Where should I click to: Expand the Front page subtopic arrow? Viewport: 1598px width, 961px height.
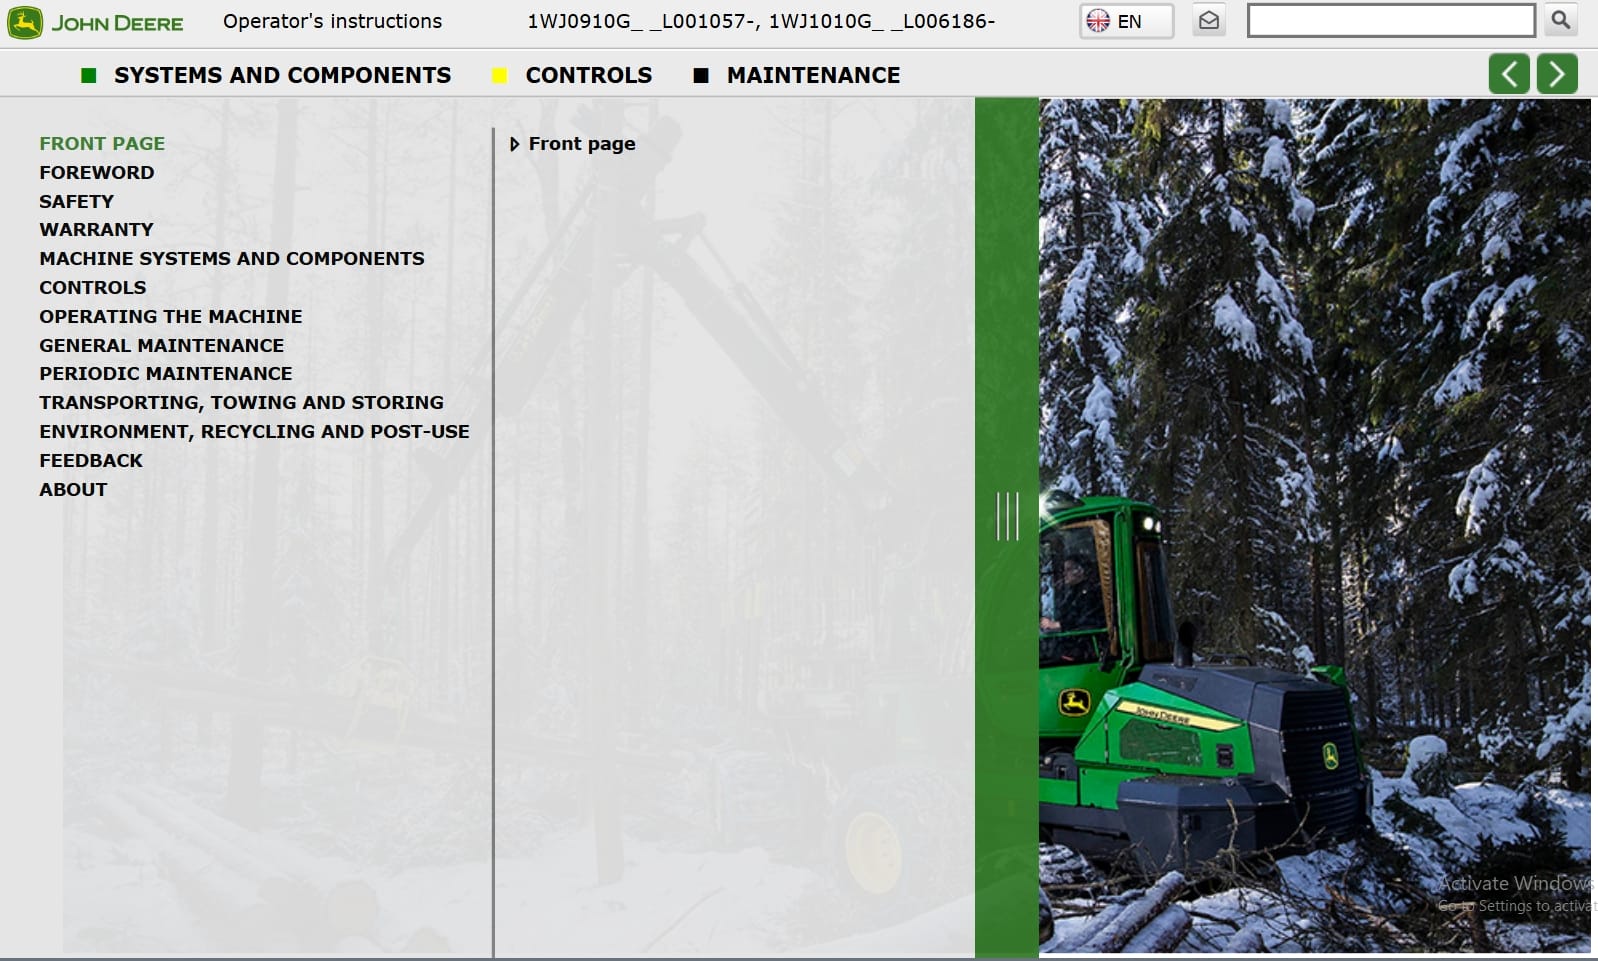pos(514,144)
